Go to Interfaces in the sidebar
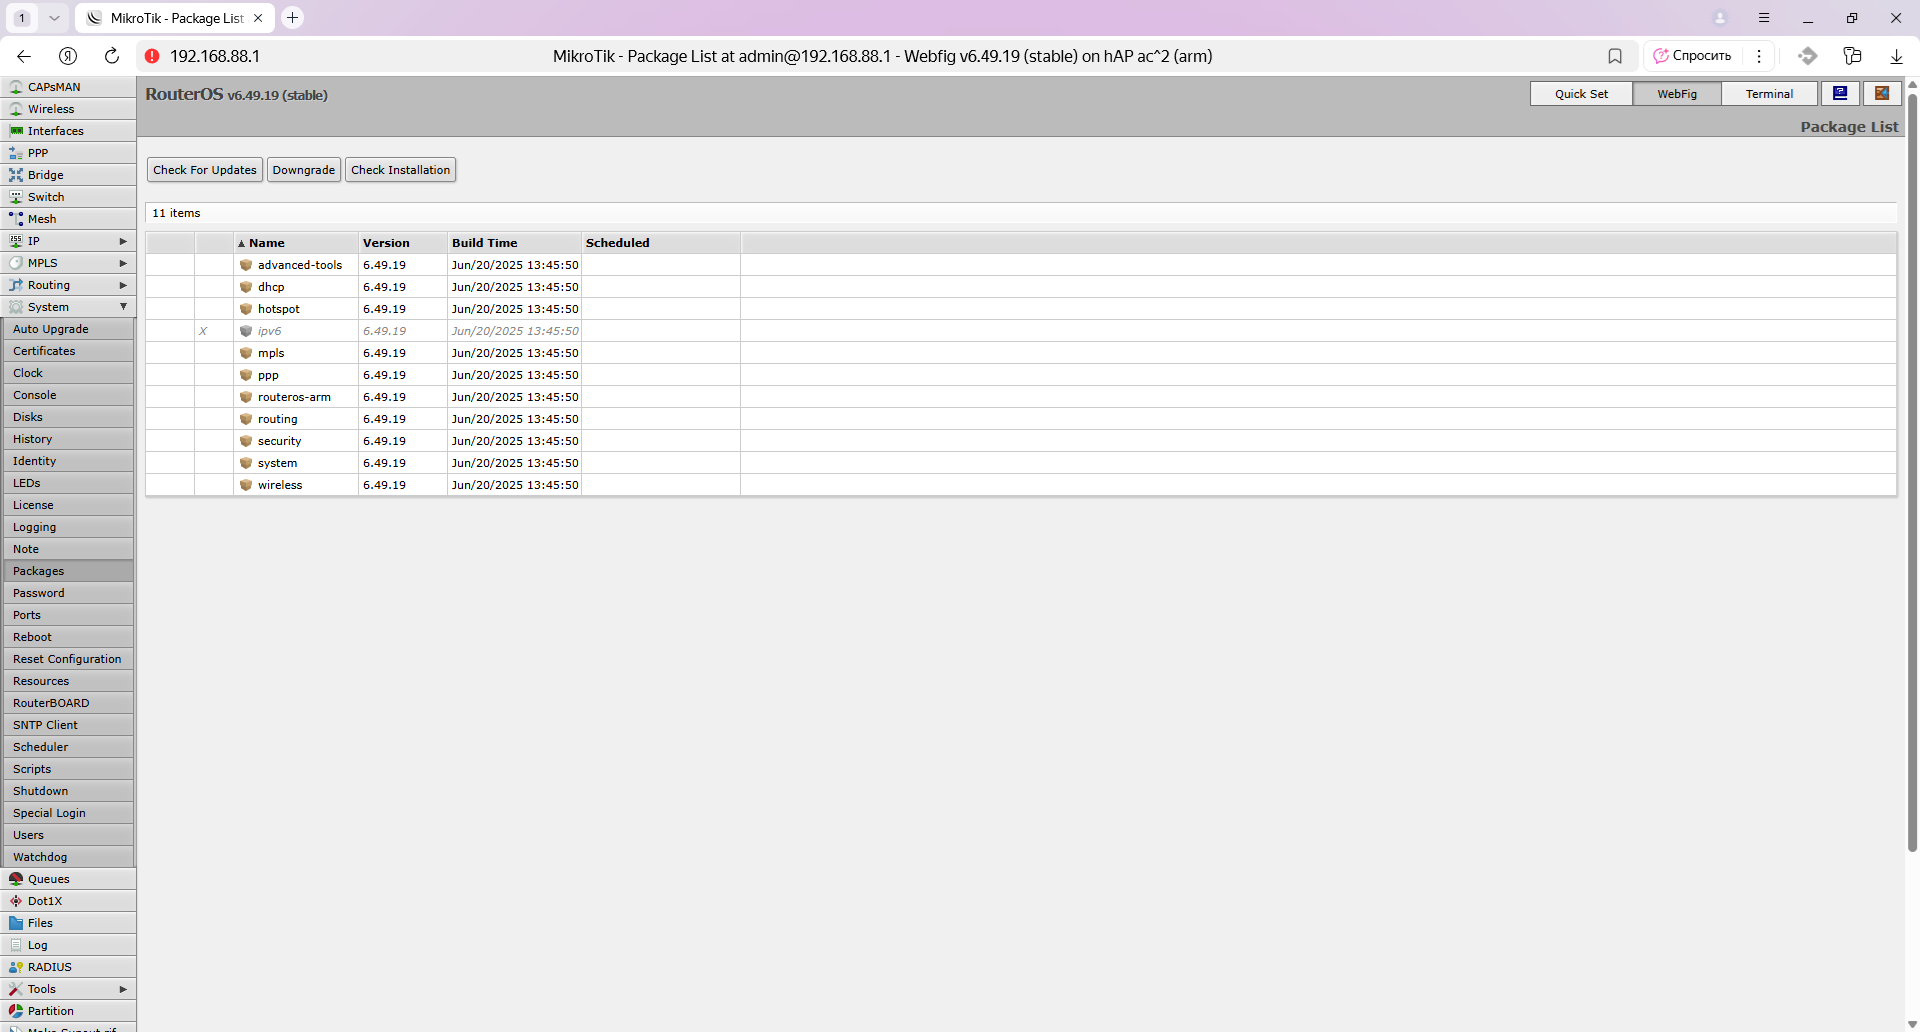 click(68, 131)
